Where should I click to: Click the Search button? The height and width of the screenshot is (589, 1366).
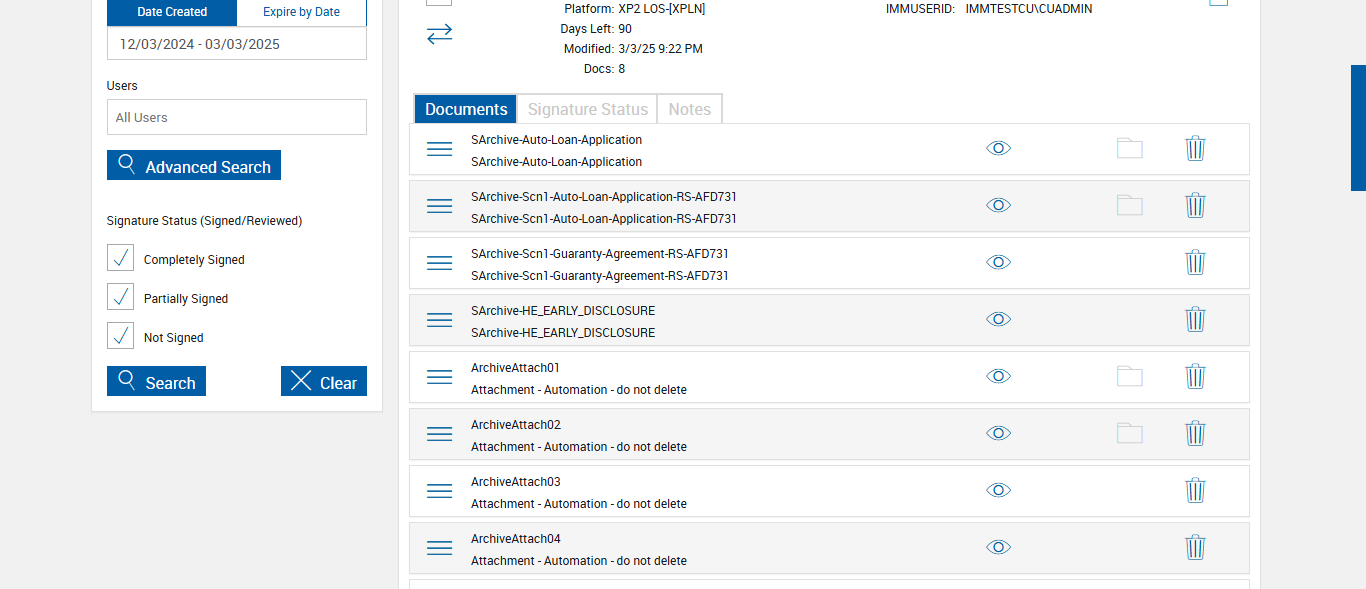click(156, 381)
